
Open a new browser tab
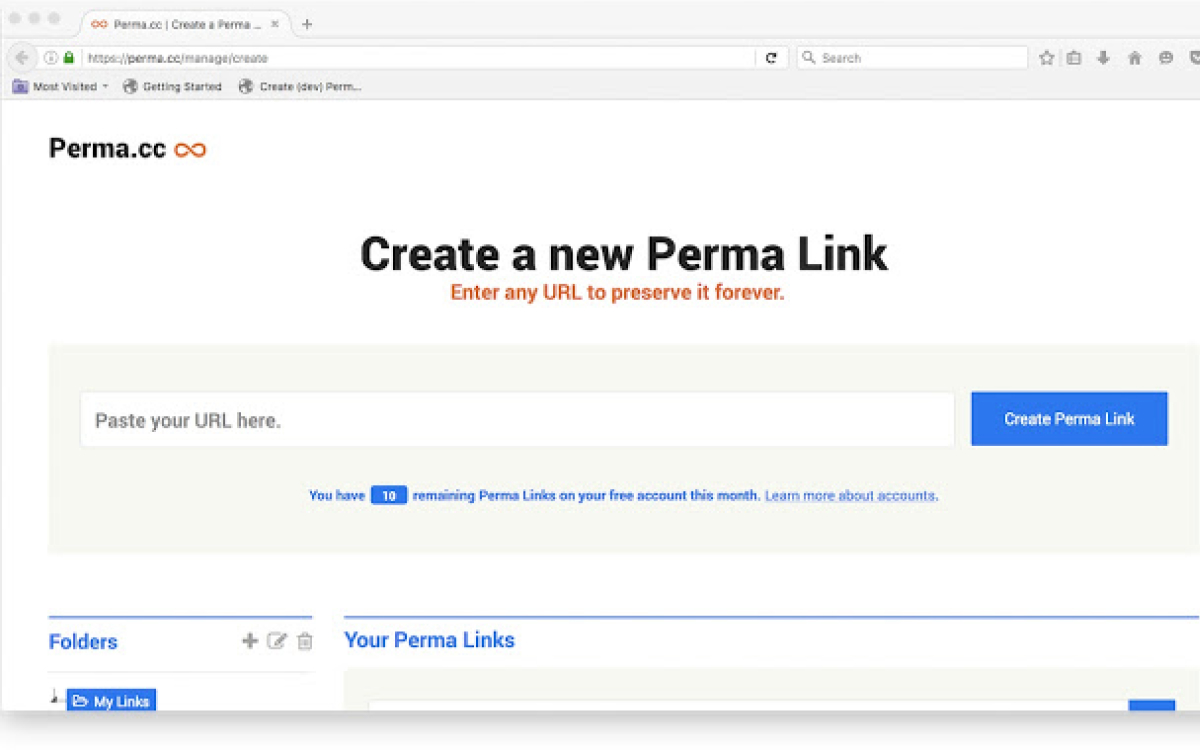click(x=307, y=24)
